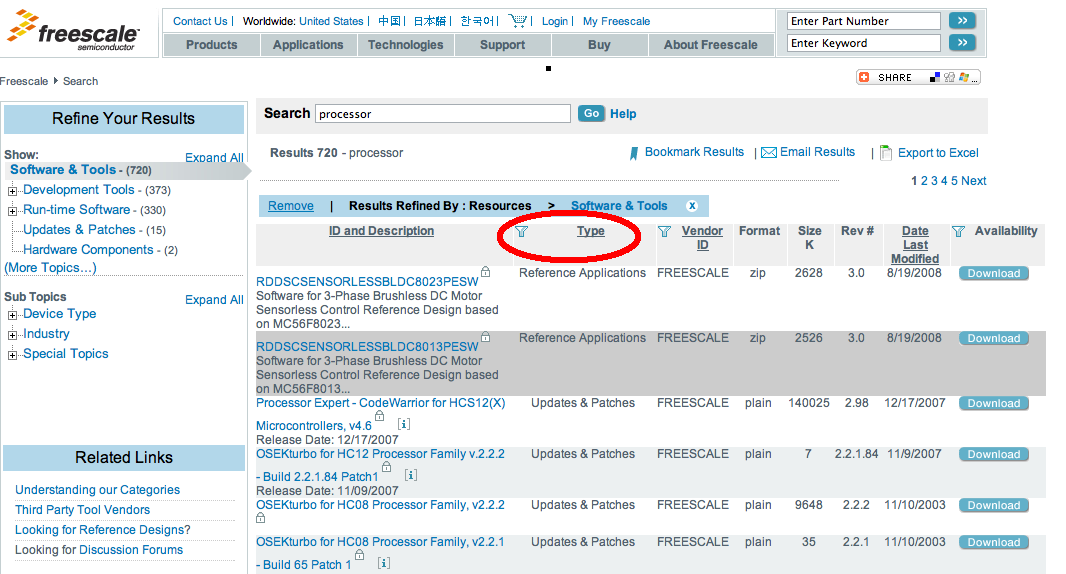
Task: Download OSEKturbo HC08 v2.2.2 file
Action: coord(994,505)
